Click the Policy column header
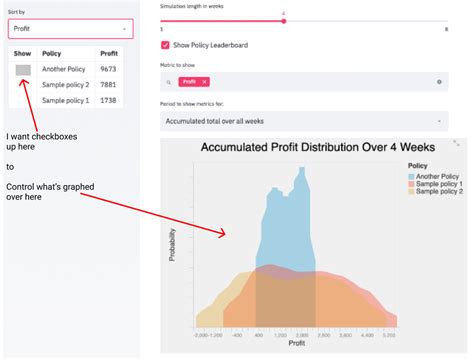The height and width of the screenshot is (360, 474). 51,53
